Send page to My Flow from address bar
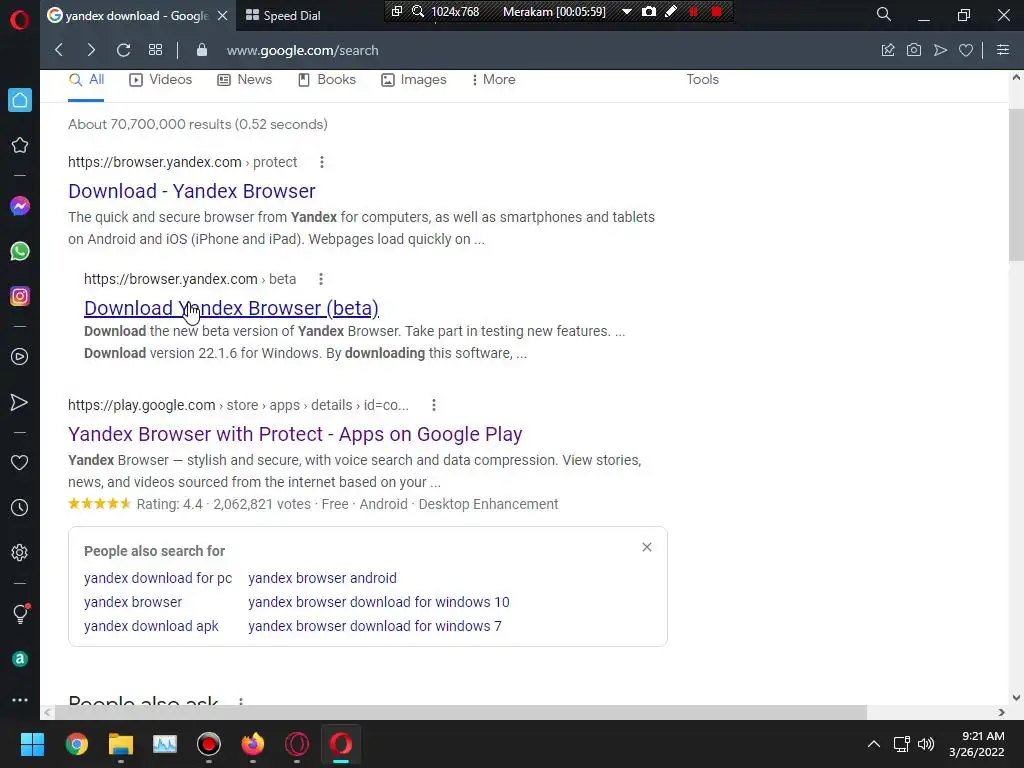The image size is (1024, 768). point(940,50)
